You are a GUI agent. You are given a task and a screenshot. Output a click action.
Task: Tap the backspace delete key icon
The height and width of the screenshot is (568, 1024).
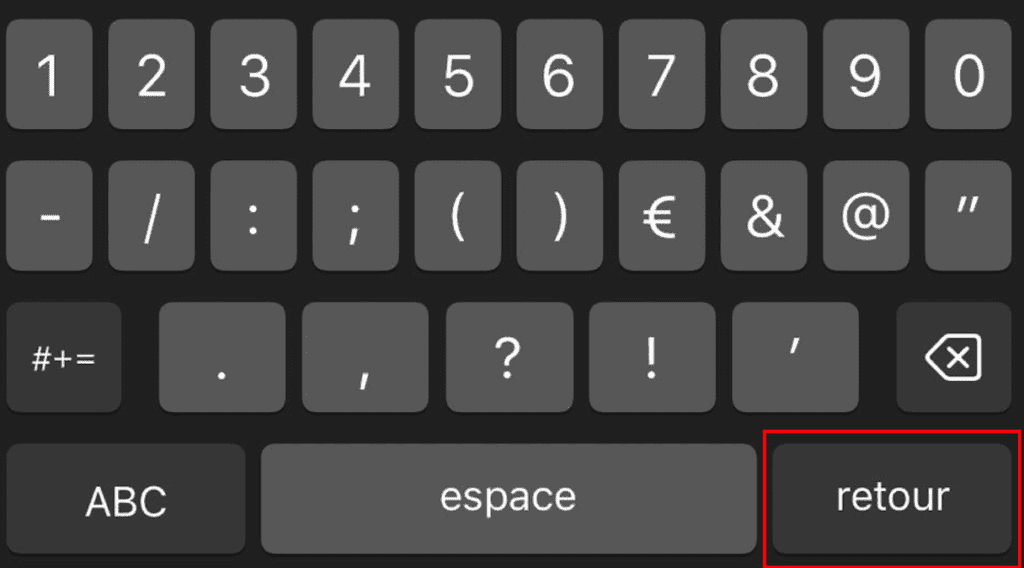(953, 357)
